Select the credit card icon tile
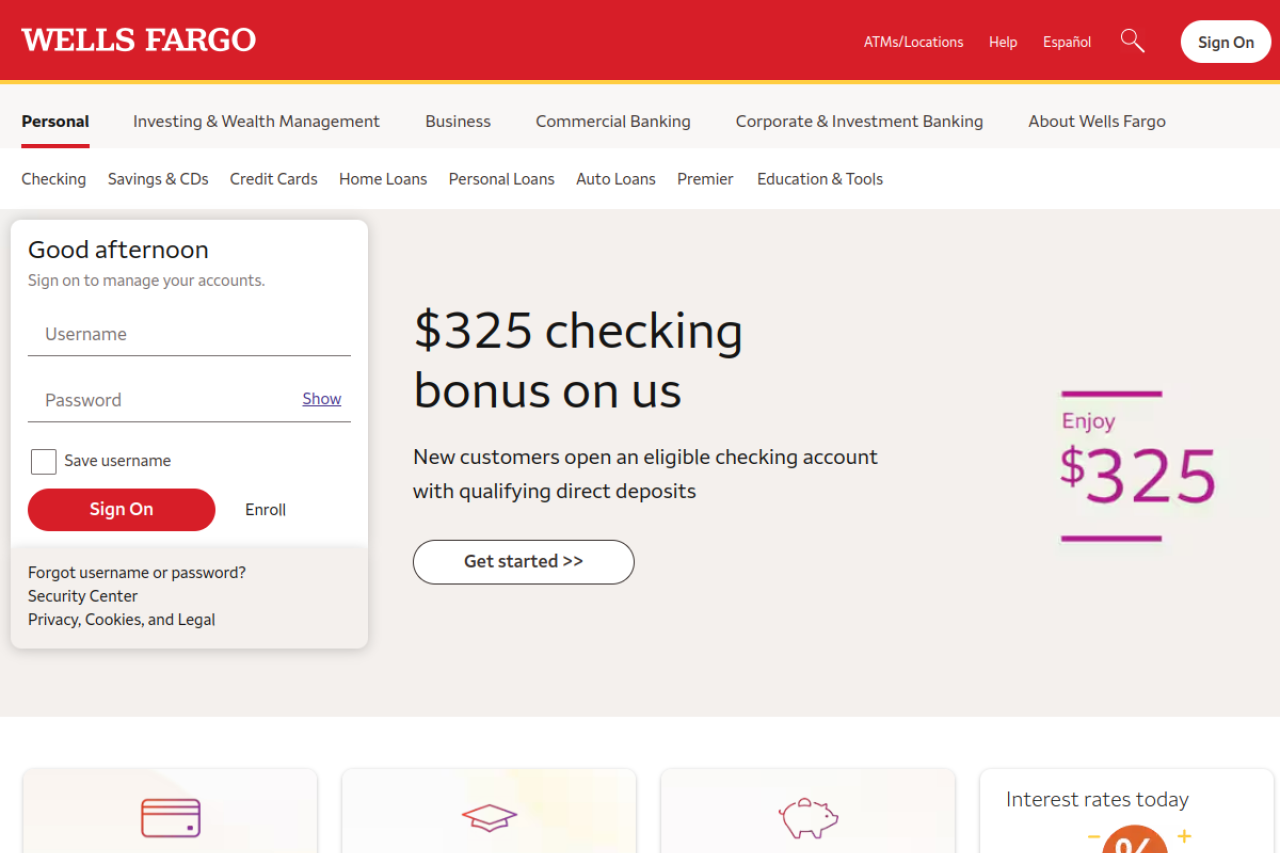The width and height of the screenshot is (1280, 853). (x=169, y=815)
